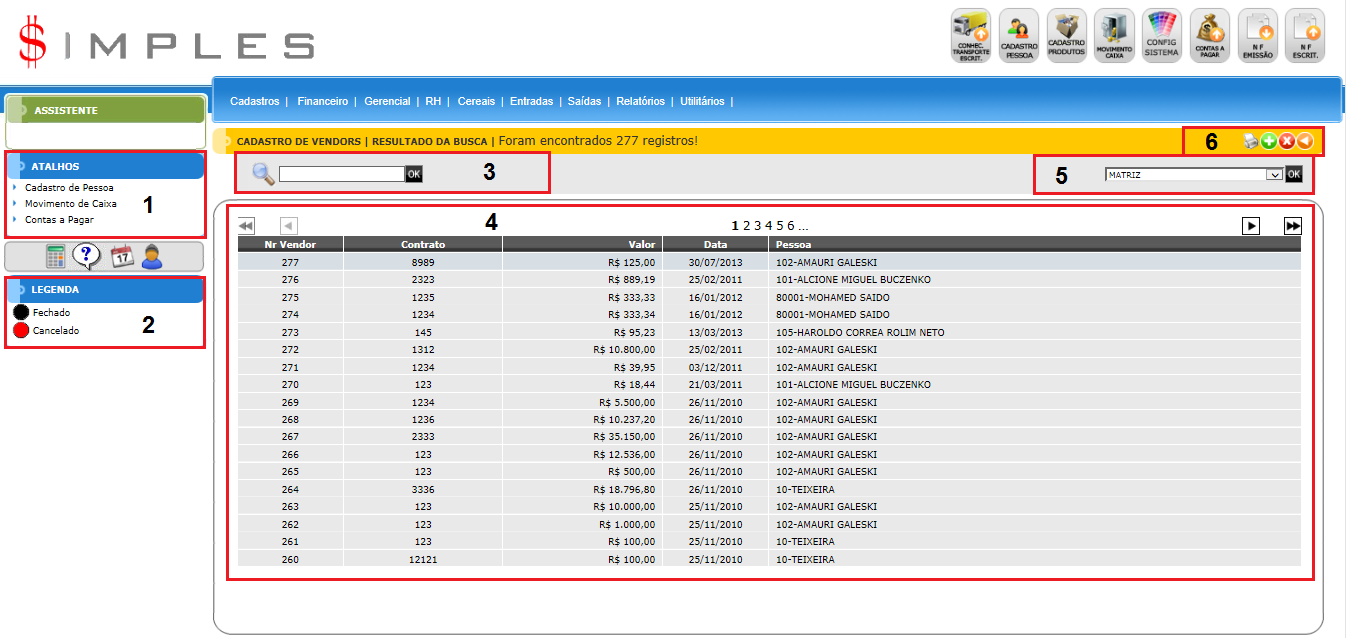
Task: Open the NF Emissão document icon
Action: [x=1257, y=36]
